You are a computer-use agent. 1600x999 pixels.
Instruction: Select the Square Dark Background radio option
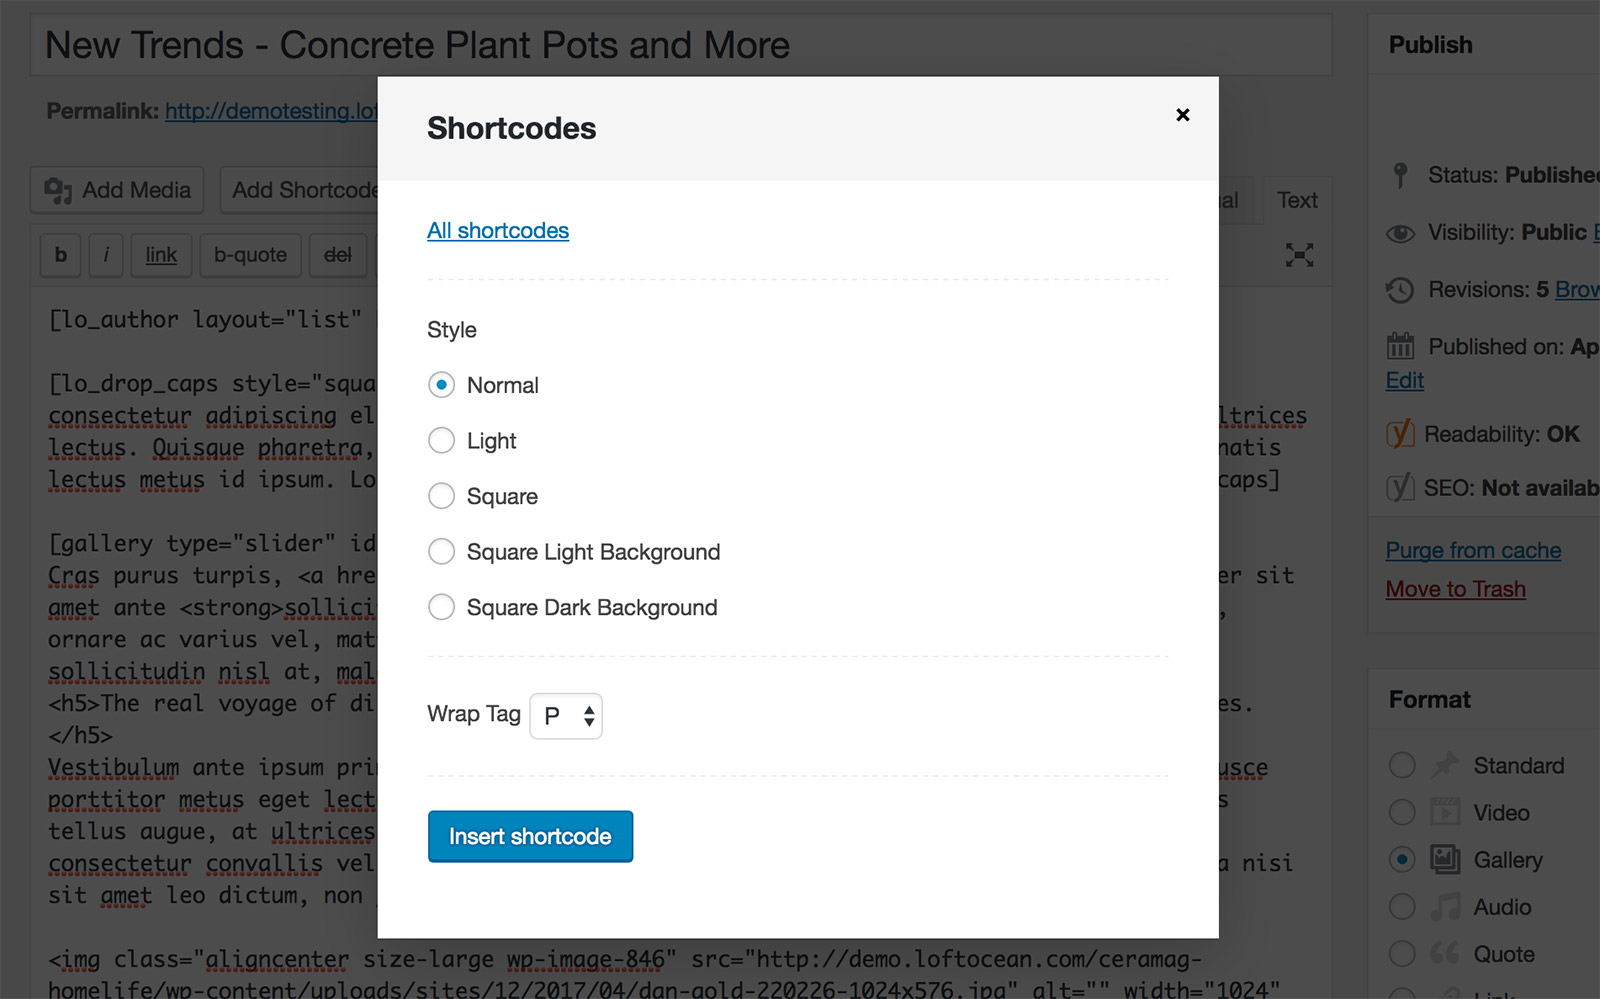(441, 607)
